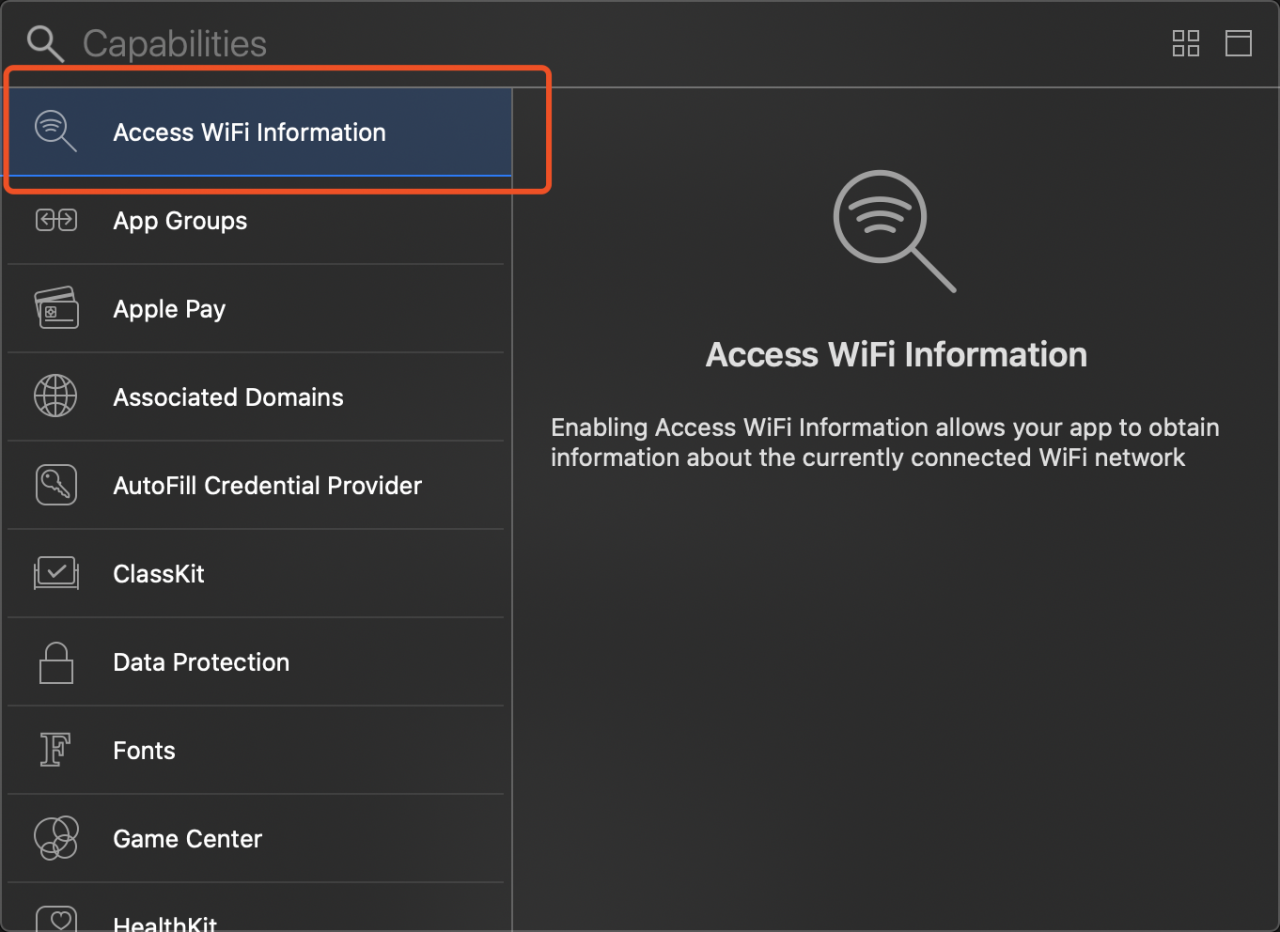The height and width of the screenshot is (932, 1280).
Task: Click the Access WiFi Information magnifier icon in list
Action: click(x=56, y=131)
